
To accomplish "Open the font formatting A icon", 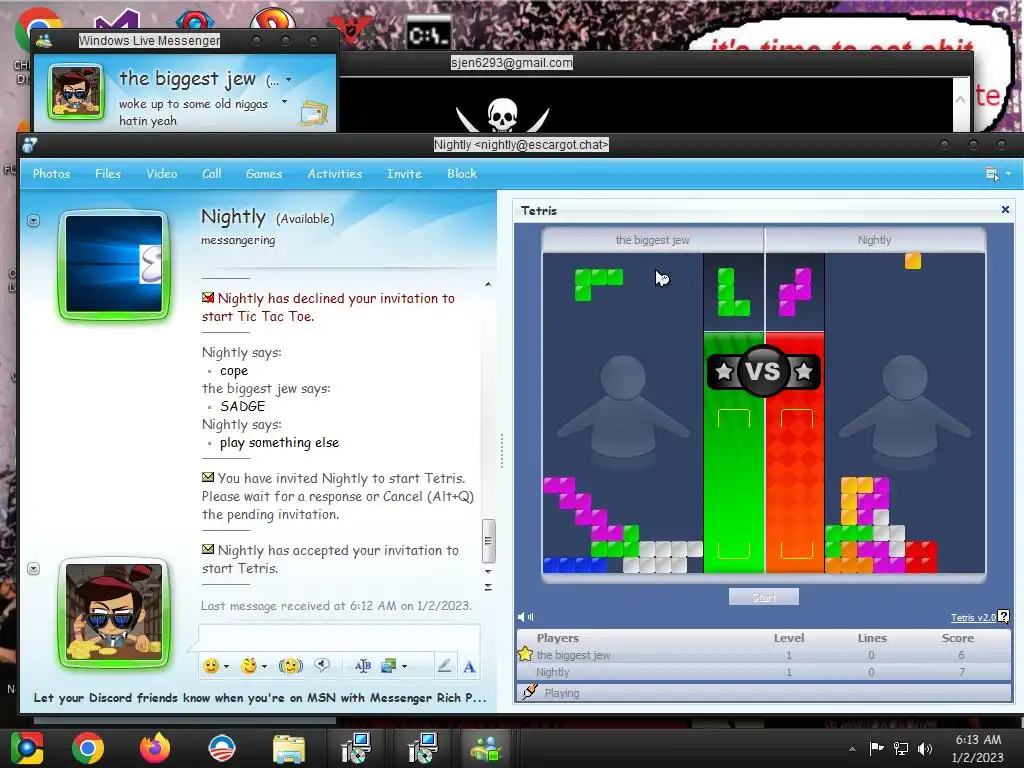I will point(469,667).
